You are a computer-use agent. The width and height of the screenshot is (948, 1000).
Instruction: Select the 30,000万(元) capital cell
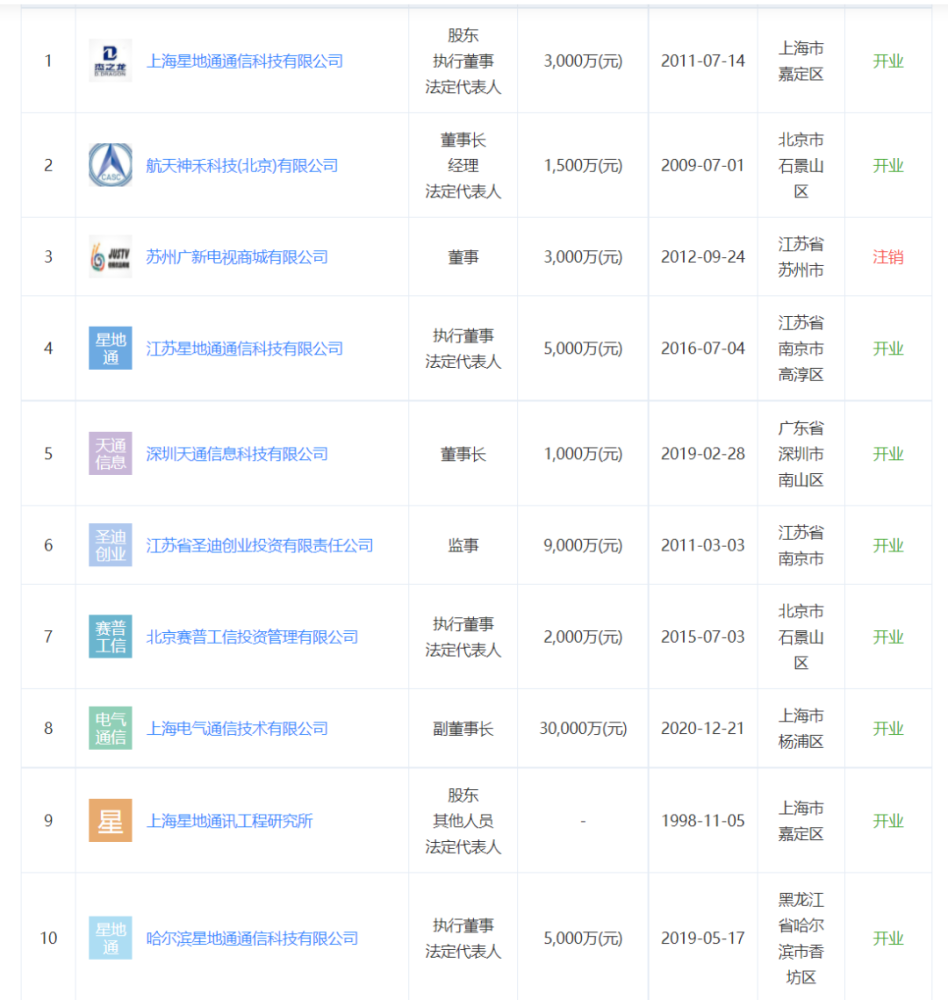pyautogui.click(x=583, y=728)
